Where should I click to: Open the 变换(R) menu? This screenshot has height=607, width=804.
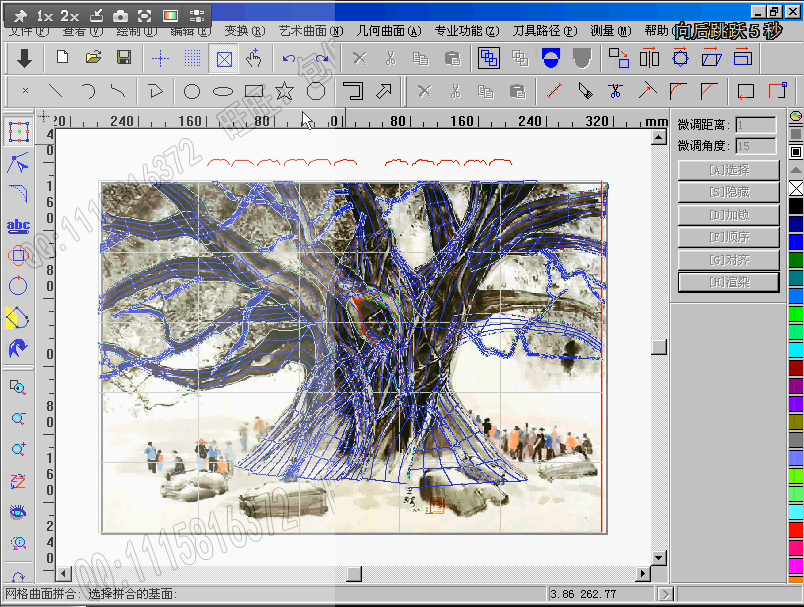pyautogui.click(x=245, y=31)
